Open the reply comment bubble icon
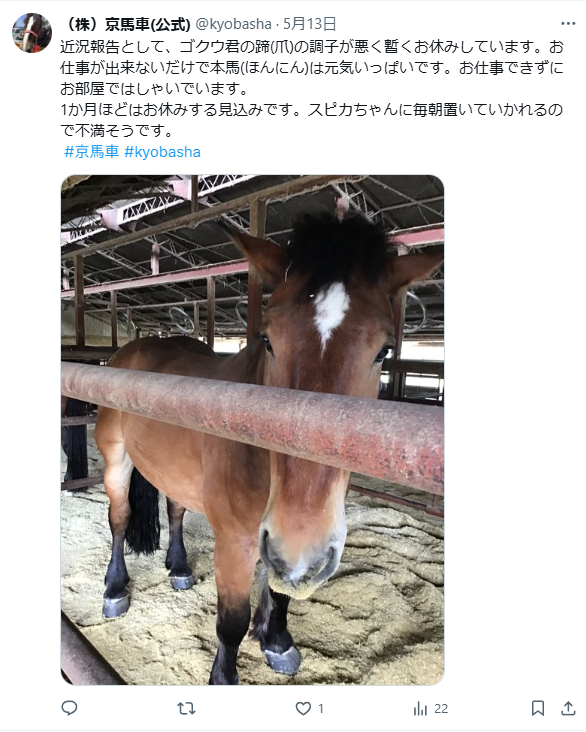The width and height of the screenshot is (586, 732). point(69,708)
